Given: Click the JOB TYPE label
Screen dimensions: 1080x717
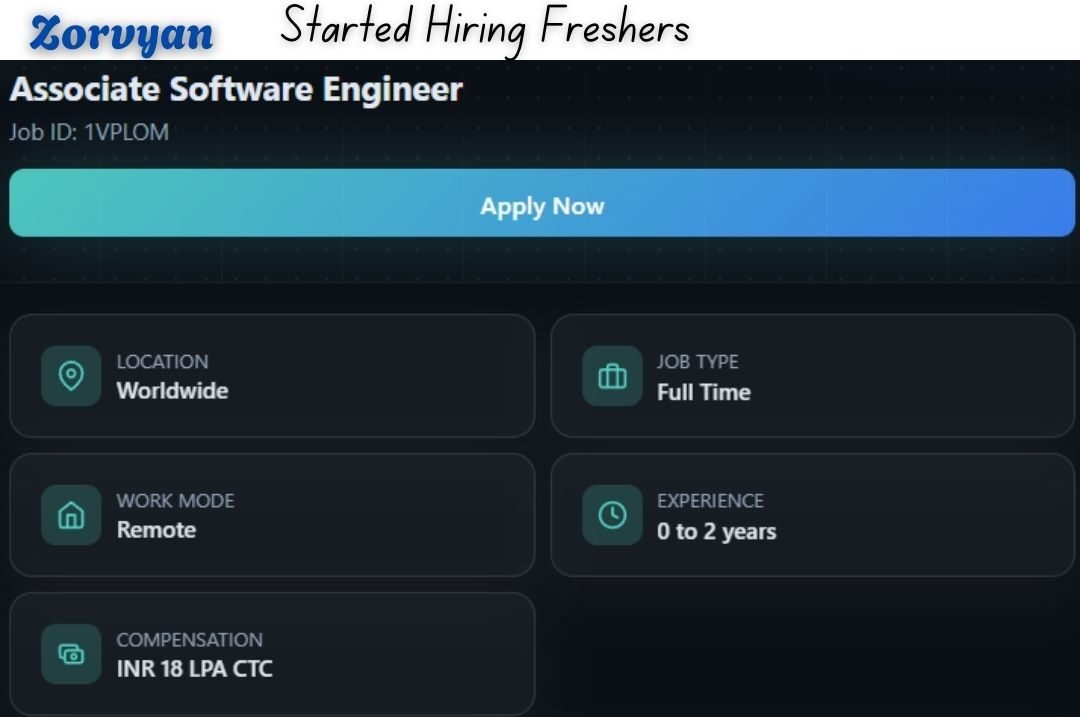Looking at the screenshot, I should click(x=697, y=362).
